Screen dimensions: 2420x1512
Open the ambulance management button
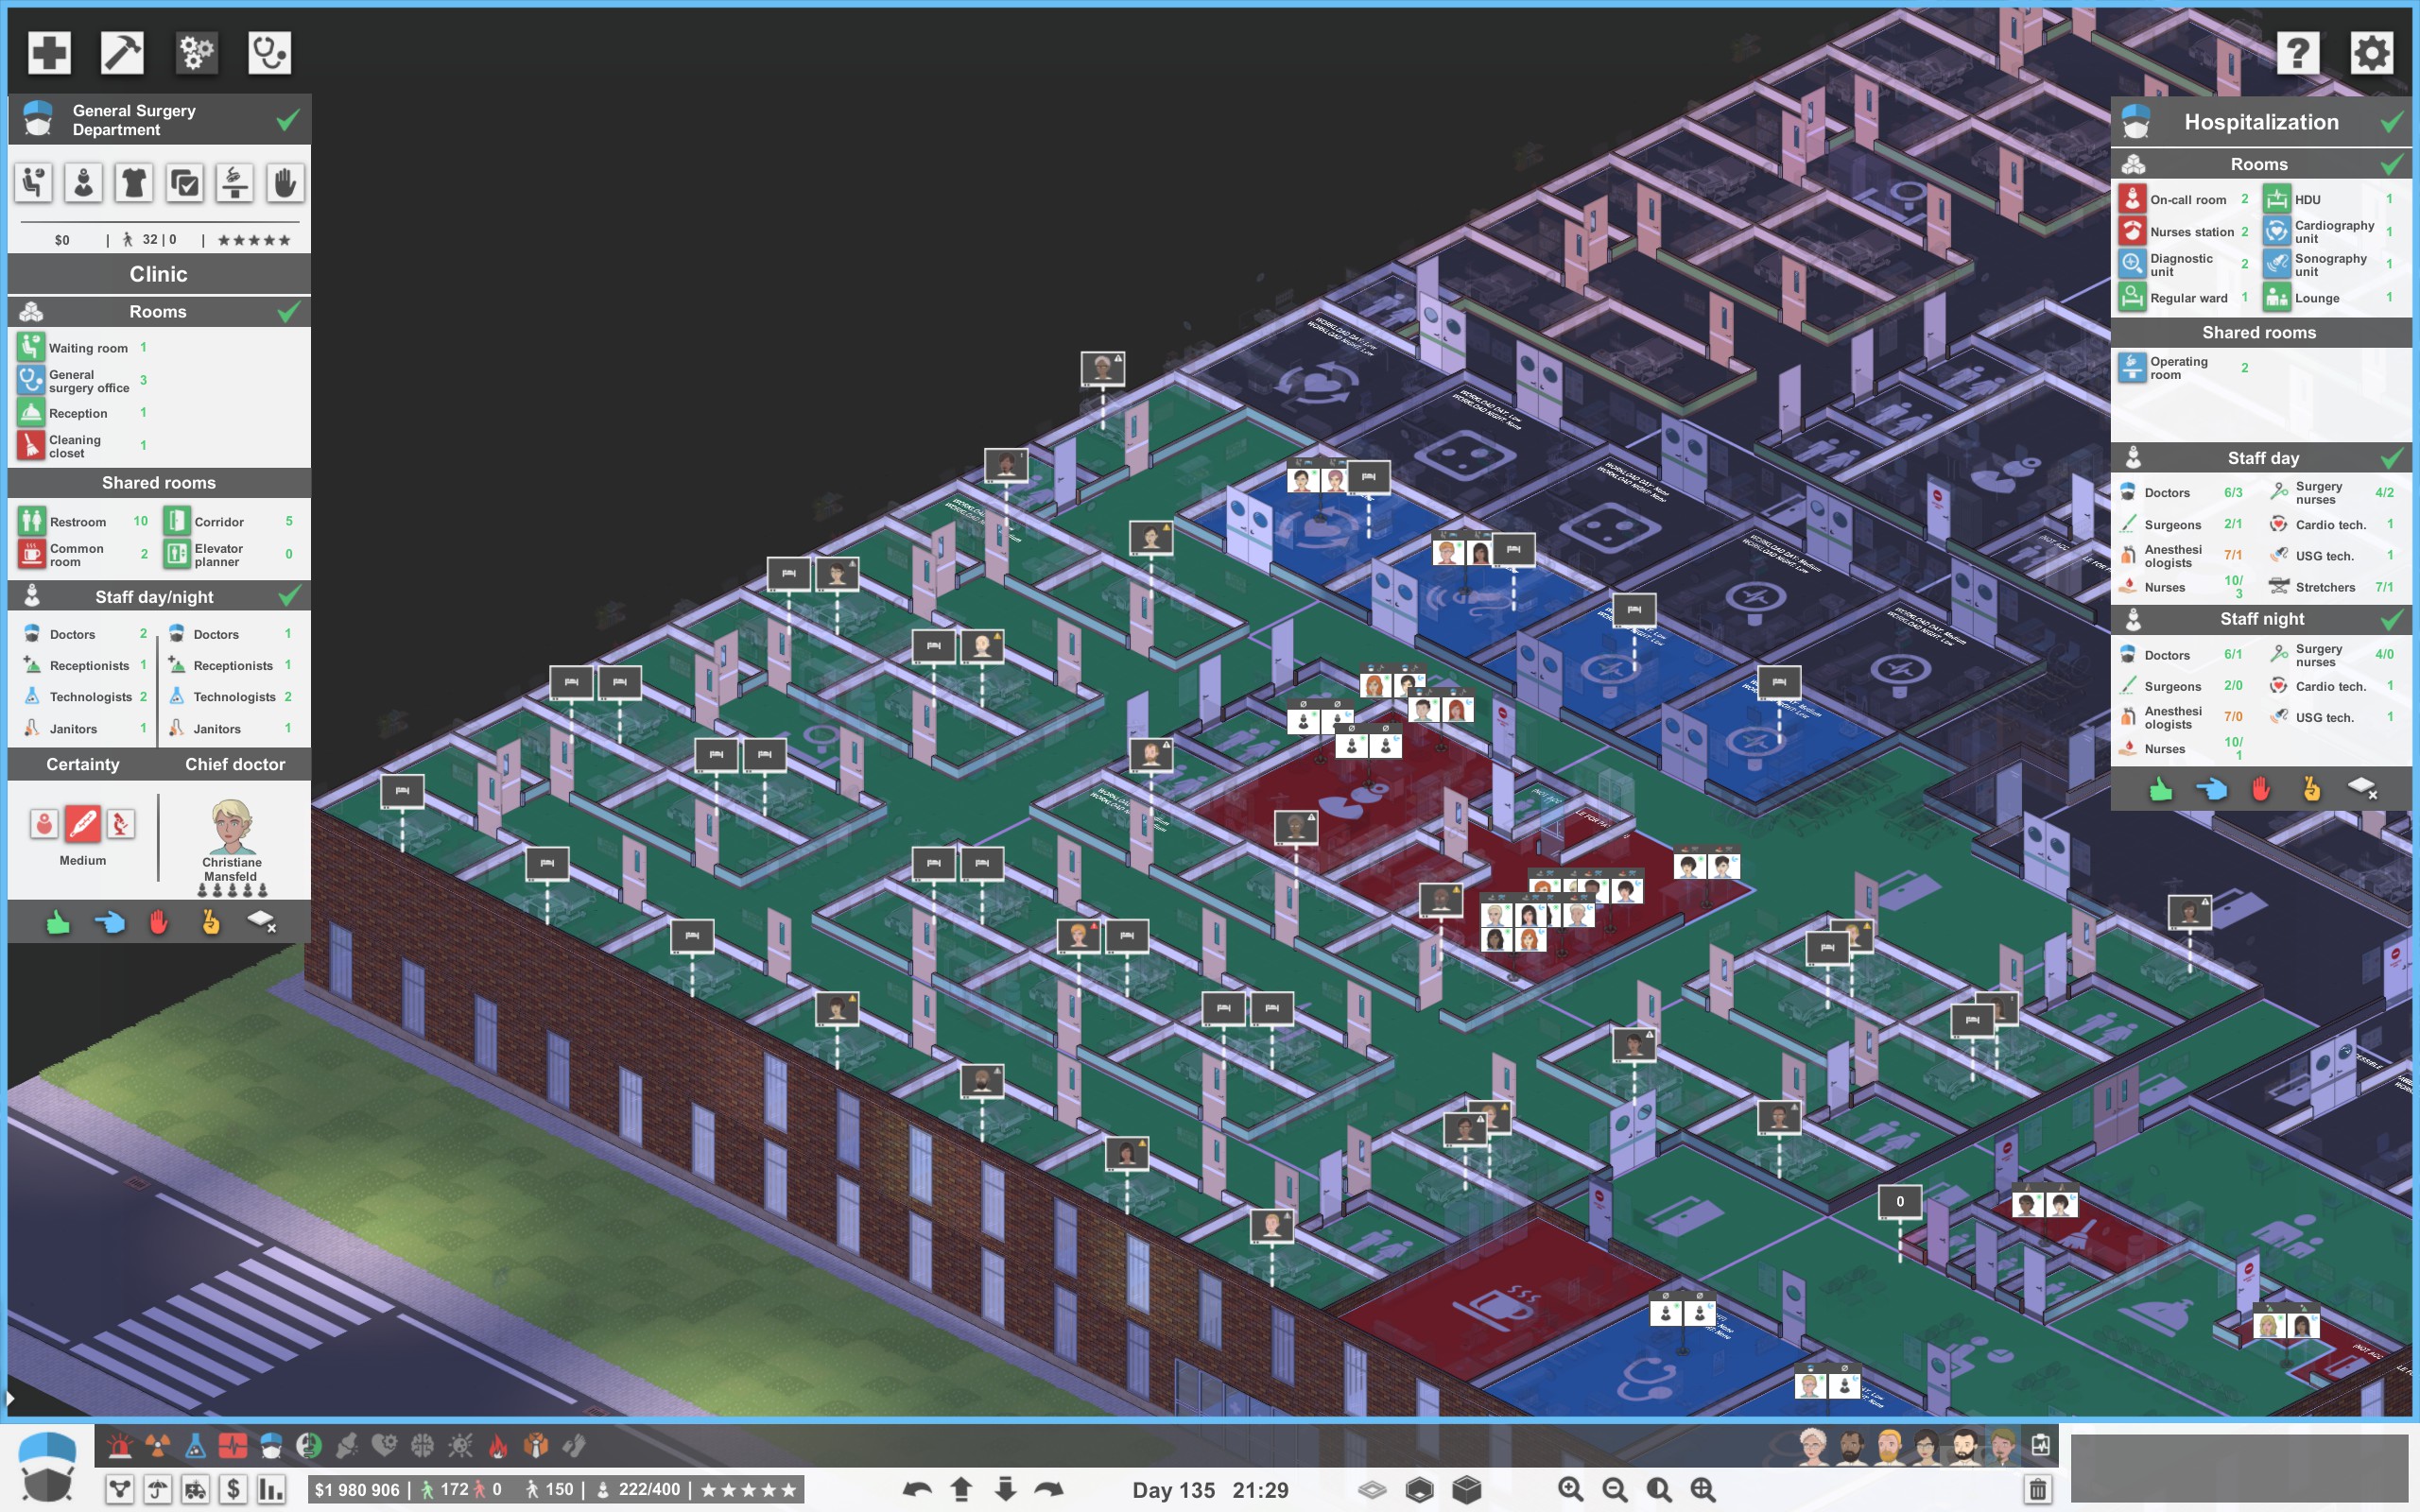(x=196, y=1489)
